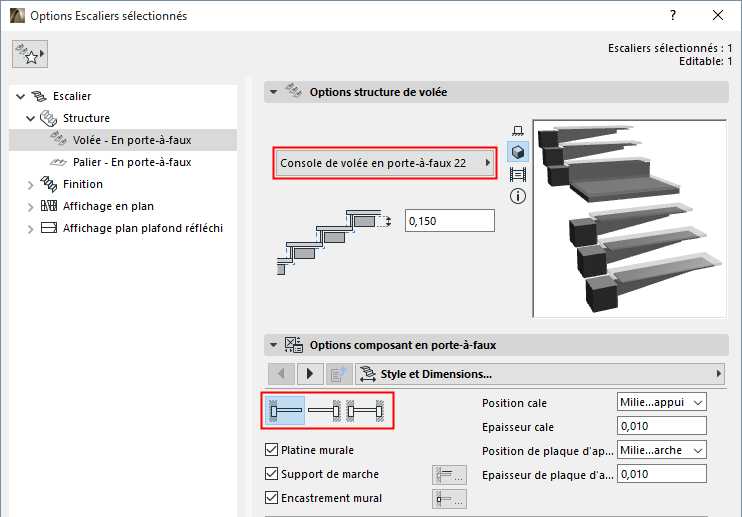742x517 pixels.
Task: Open the favorites star button
Action: pos(30,56)
